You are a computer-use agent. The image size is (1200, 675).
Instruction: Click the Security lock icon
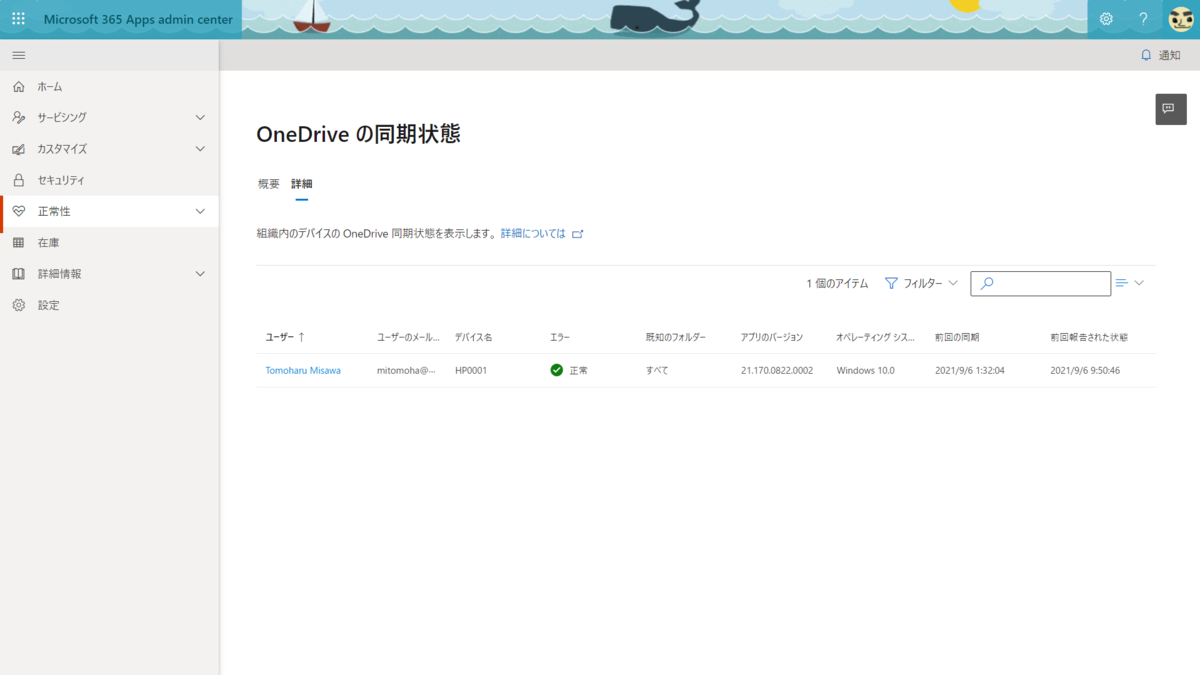click(18, 180)
